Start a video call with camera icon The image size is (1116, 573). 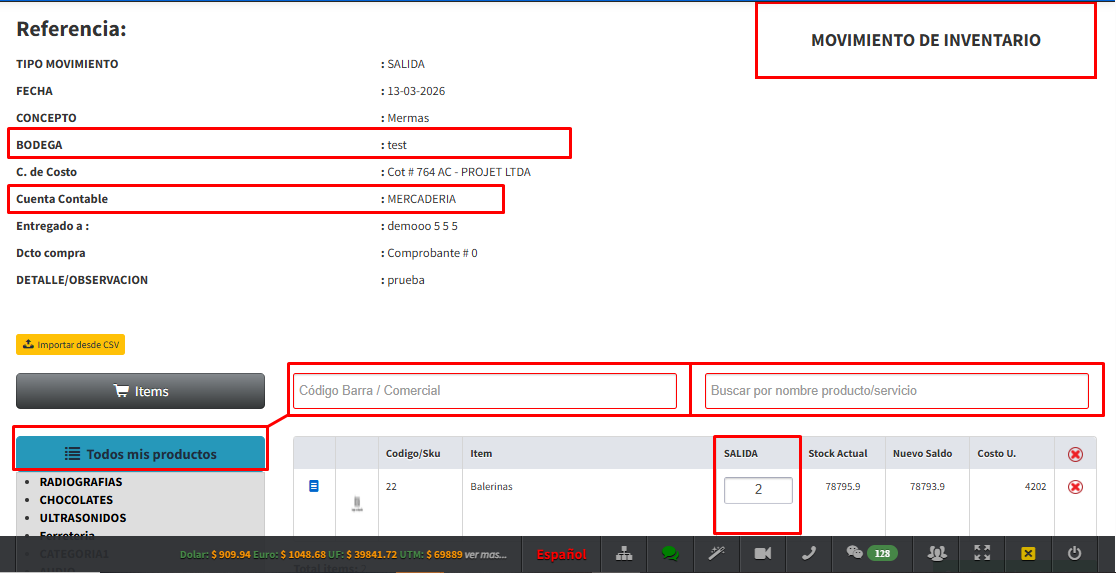click(x=763, y=553)
